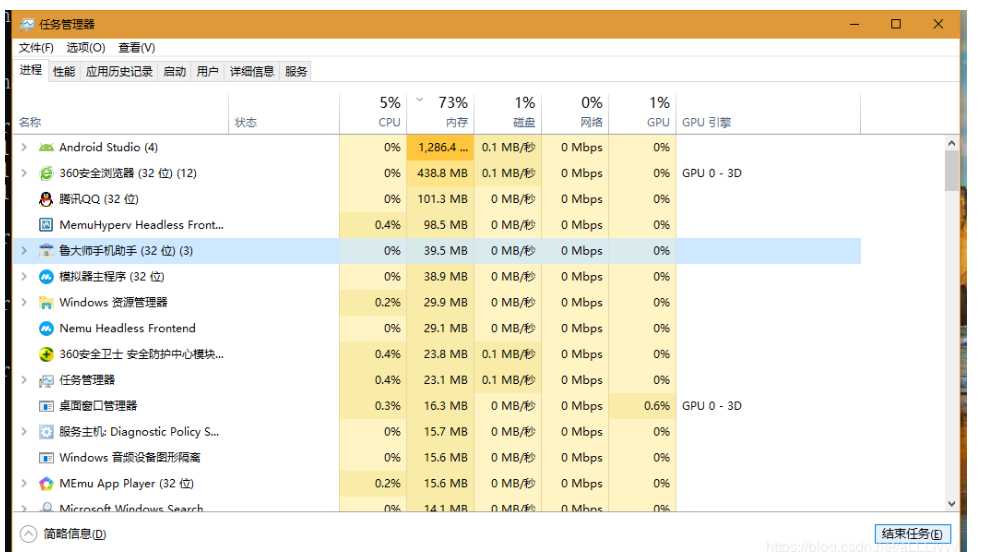Expand the 服务主机: Diagnostic Policy group
The width and height of the screenshot is (984, 552).
point(24,431)
